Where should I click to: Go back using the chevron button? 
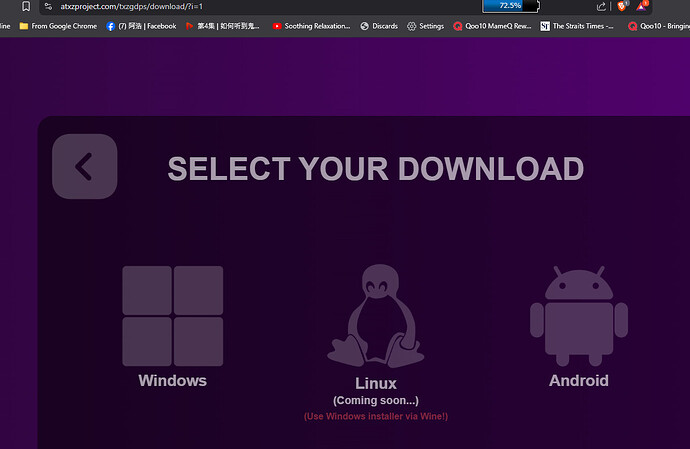pyautogui.click(x=84, y=166)
